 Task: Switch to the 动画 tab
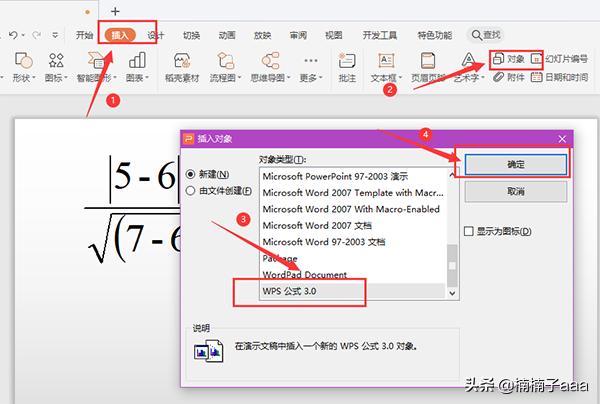(x=227, y=35)
